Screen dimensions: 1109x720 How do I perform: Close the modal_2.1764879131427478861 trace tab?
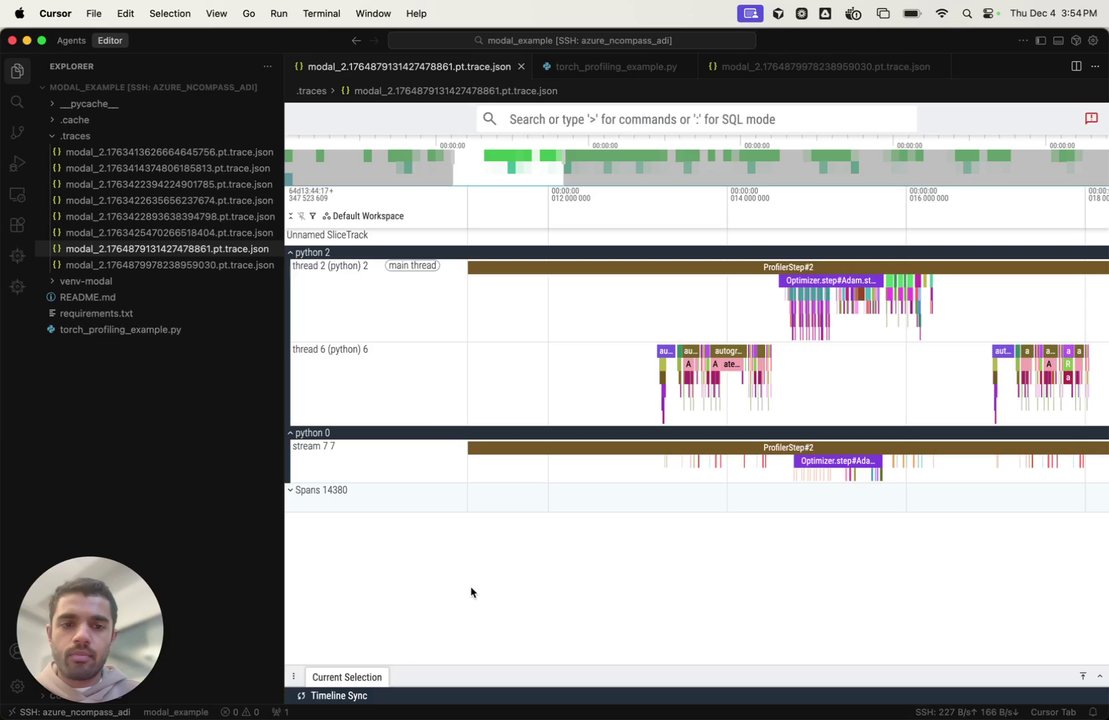[x=521, y=66]
